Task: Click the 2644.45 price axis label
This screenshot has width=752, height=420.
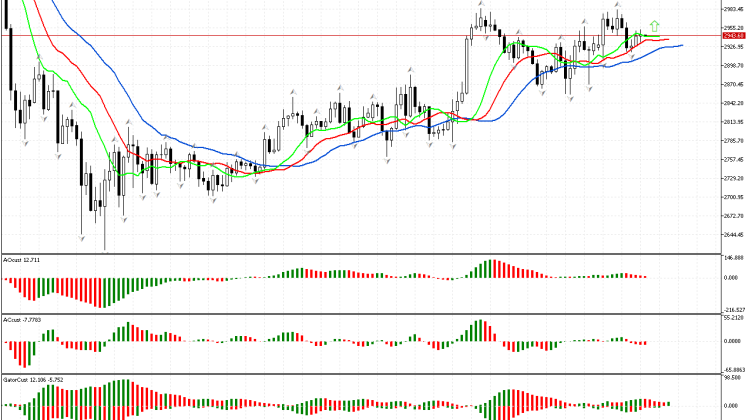Action: click(x=732, y=234)
